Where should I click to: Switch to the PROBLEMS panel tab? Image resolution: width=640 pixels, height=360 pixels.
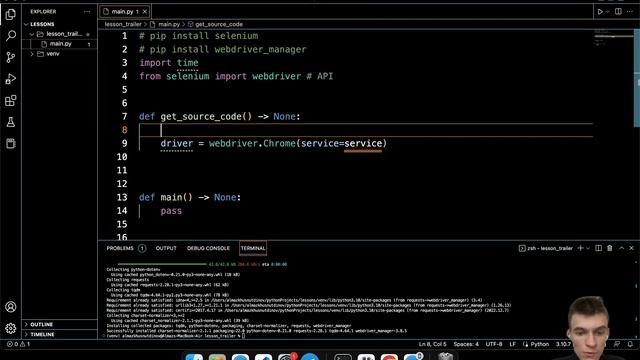[120, 248]
